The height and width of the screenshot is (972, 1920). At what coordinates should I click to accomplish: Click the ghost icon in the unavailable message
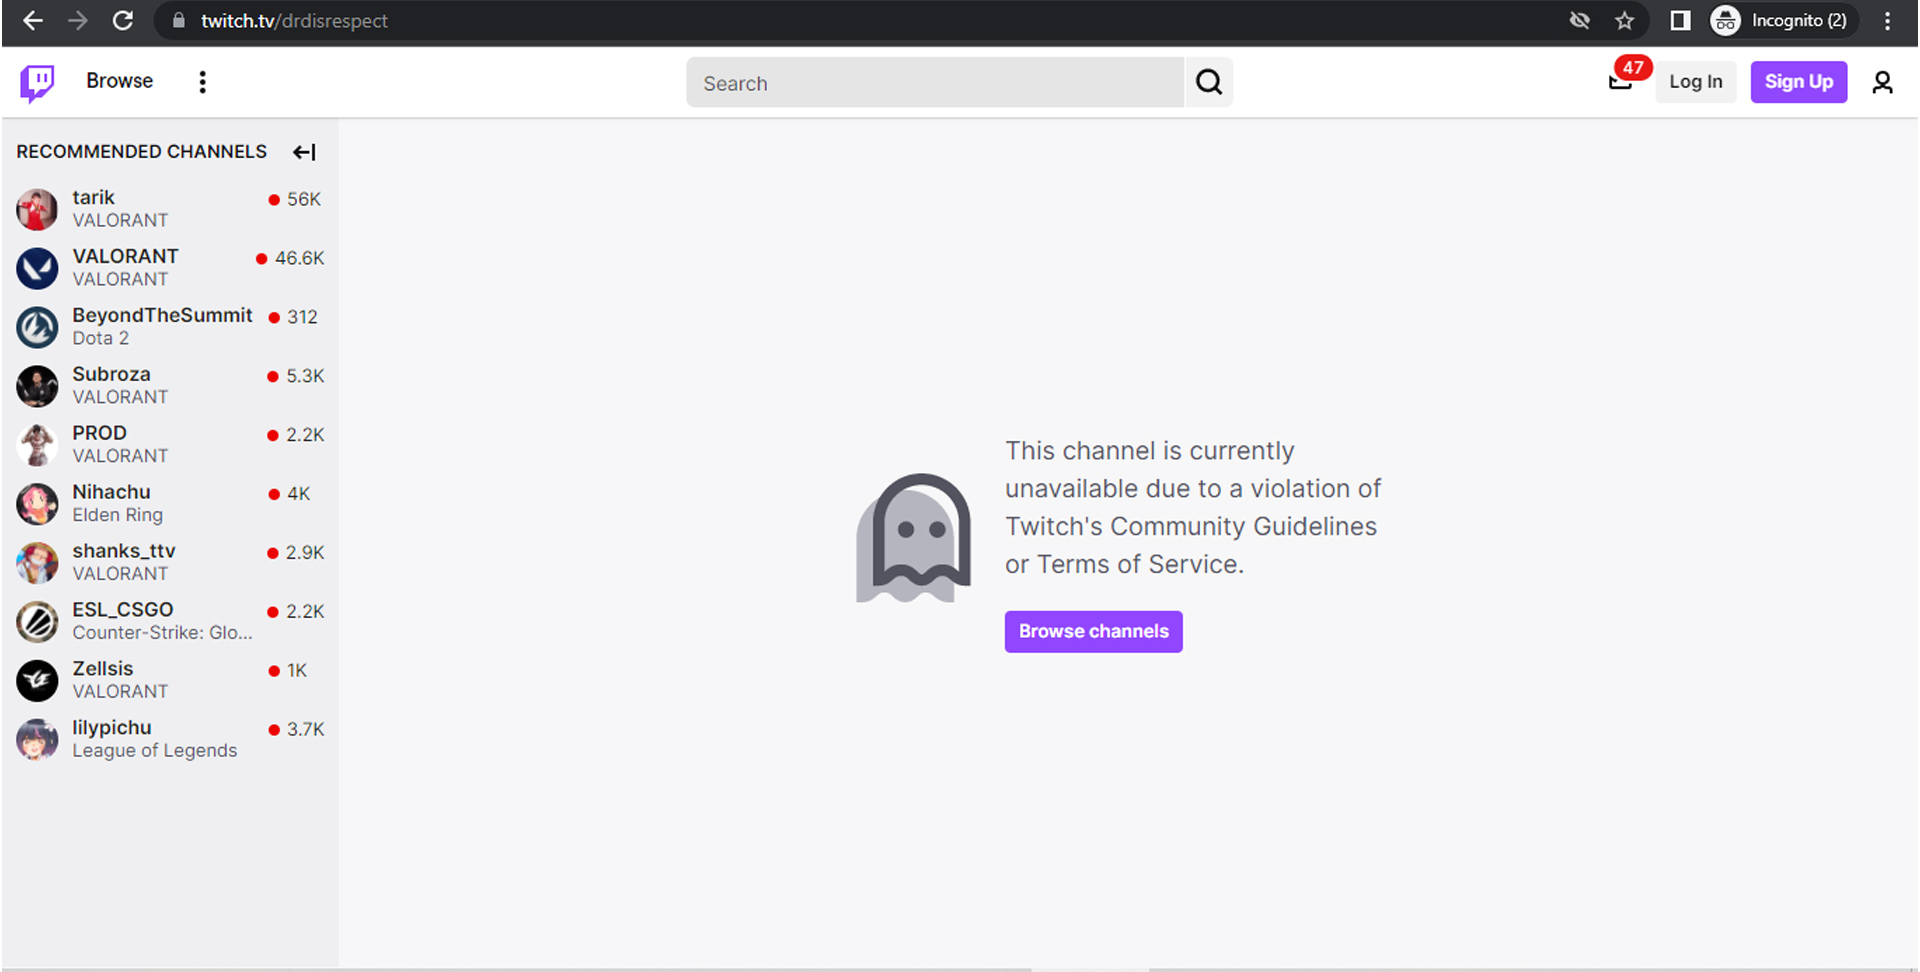[x=914, y=538]
